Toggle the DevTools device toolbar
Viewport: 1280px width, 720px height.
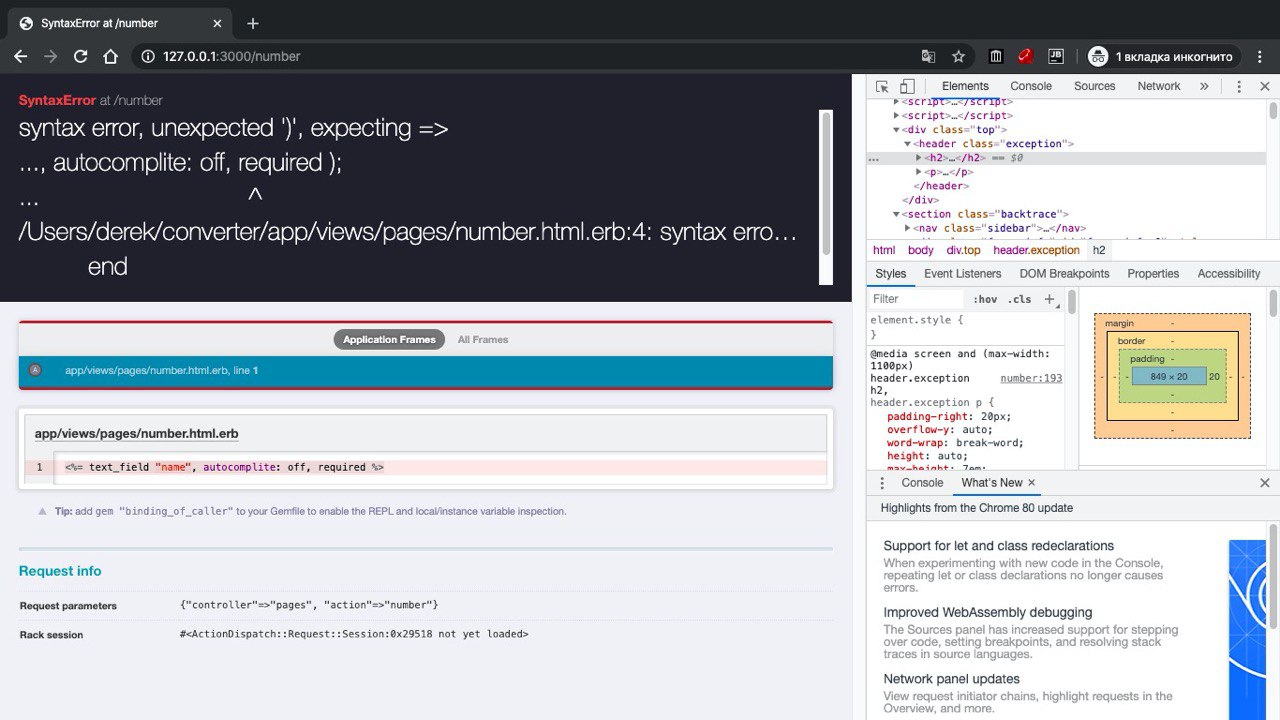coord(907,87)
